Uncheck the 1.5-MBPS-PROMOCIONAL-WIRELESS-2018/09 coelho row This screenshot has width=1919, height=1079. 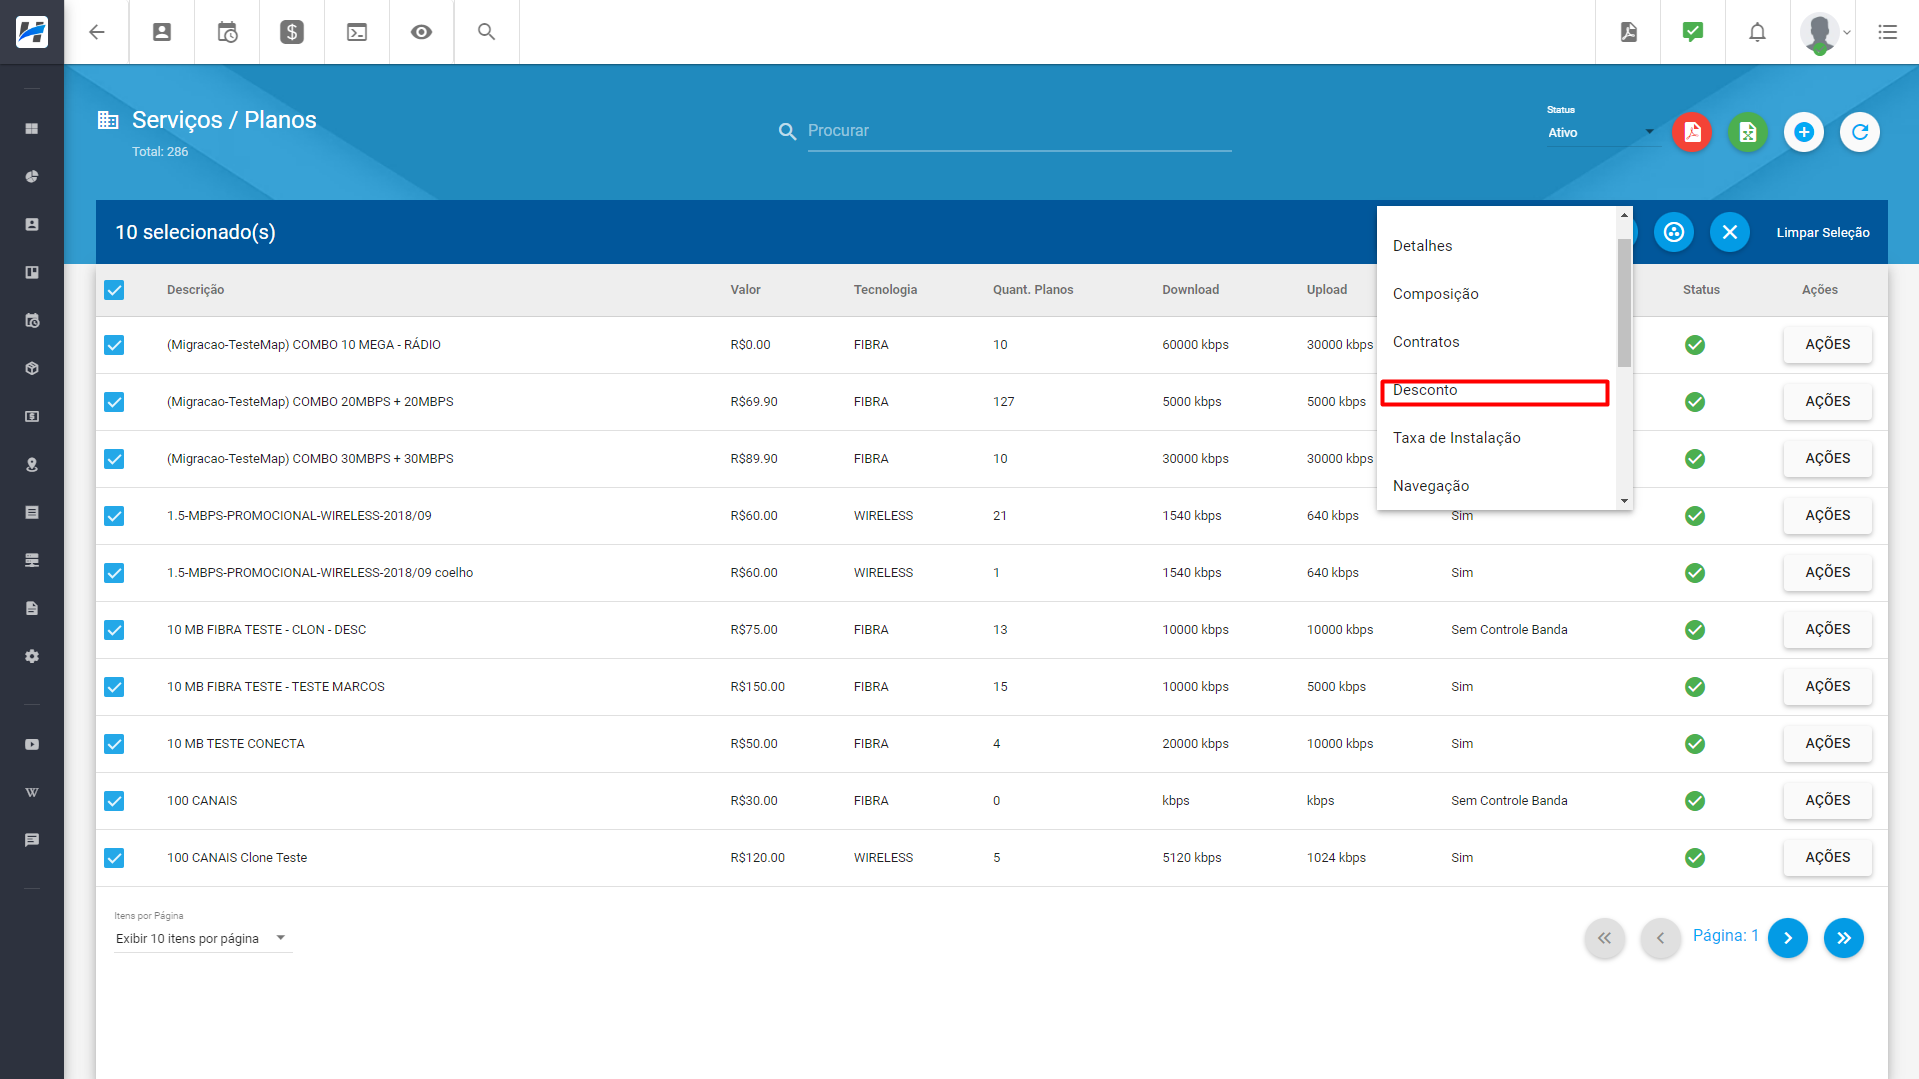(x=114, y=573)
